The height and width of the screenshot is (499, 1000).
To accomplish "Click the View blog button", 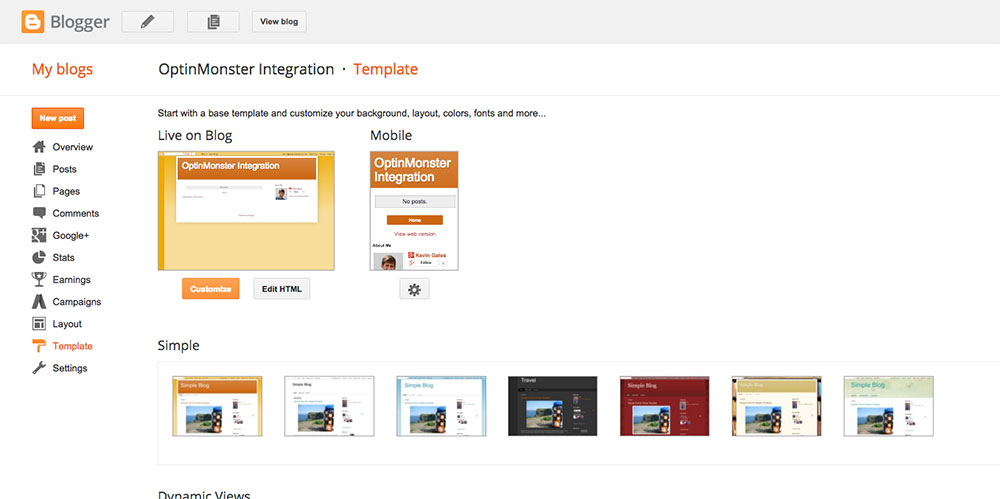I will (279, 22).
